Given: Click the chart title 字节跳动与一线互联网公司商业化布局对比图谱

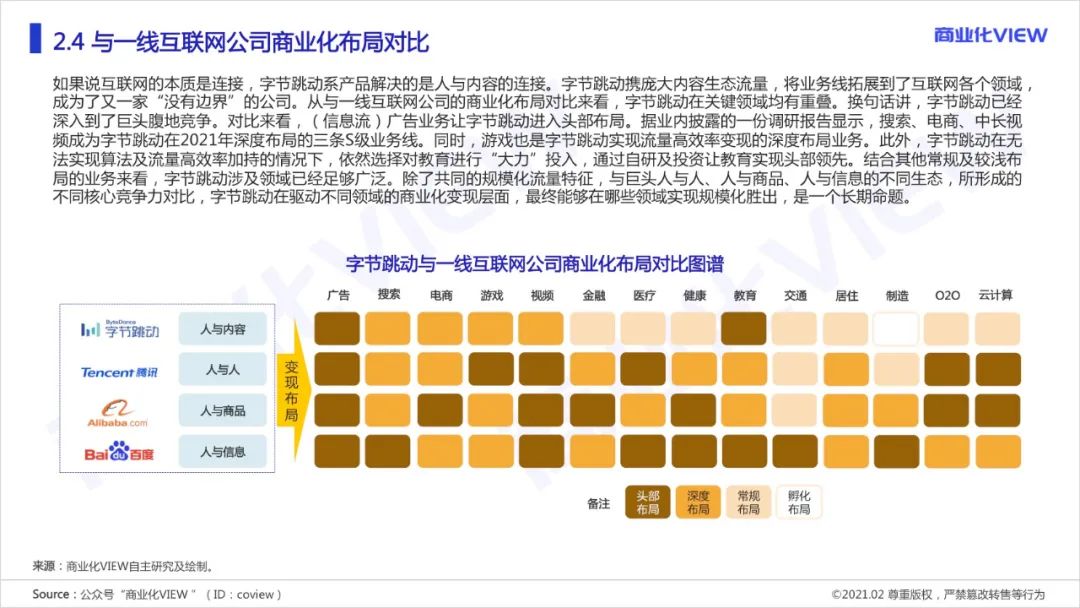Looking at the screenshot, I should (534, 264).
